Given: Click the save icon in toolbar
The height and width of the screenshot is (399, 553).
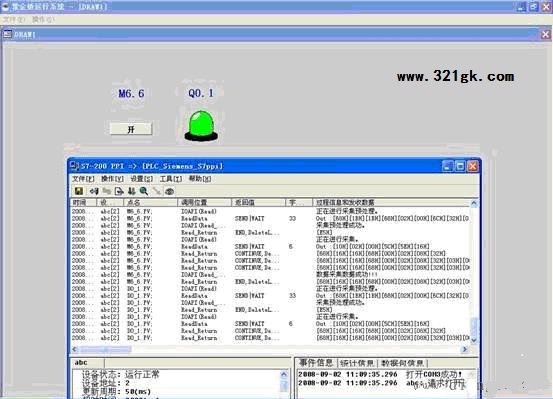Looking at the screenshot, I should 79,191.
